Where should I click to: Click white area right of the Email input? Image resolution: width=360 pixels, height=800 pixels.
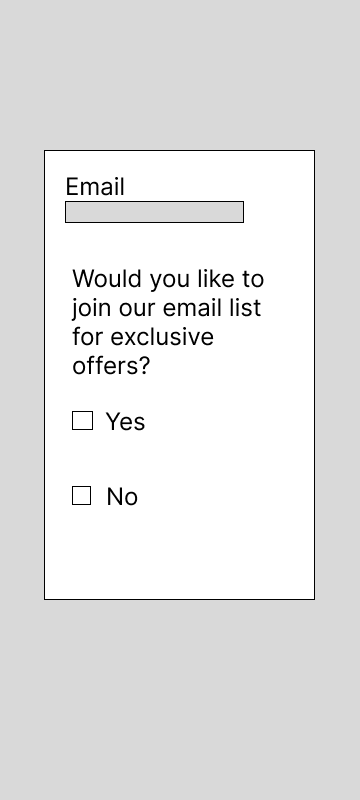(x=279, y=212)
